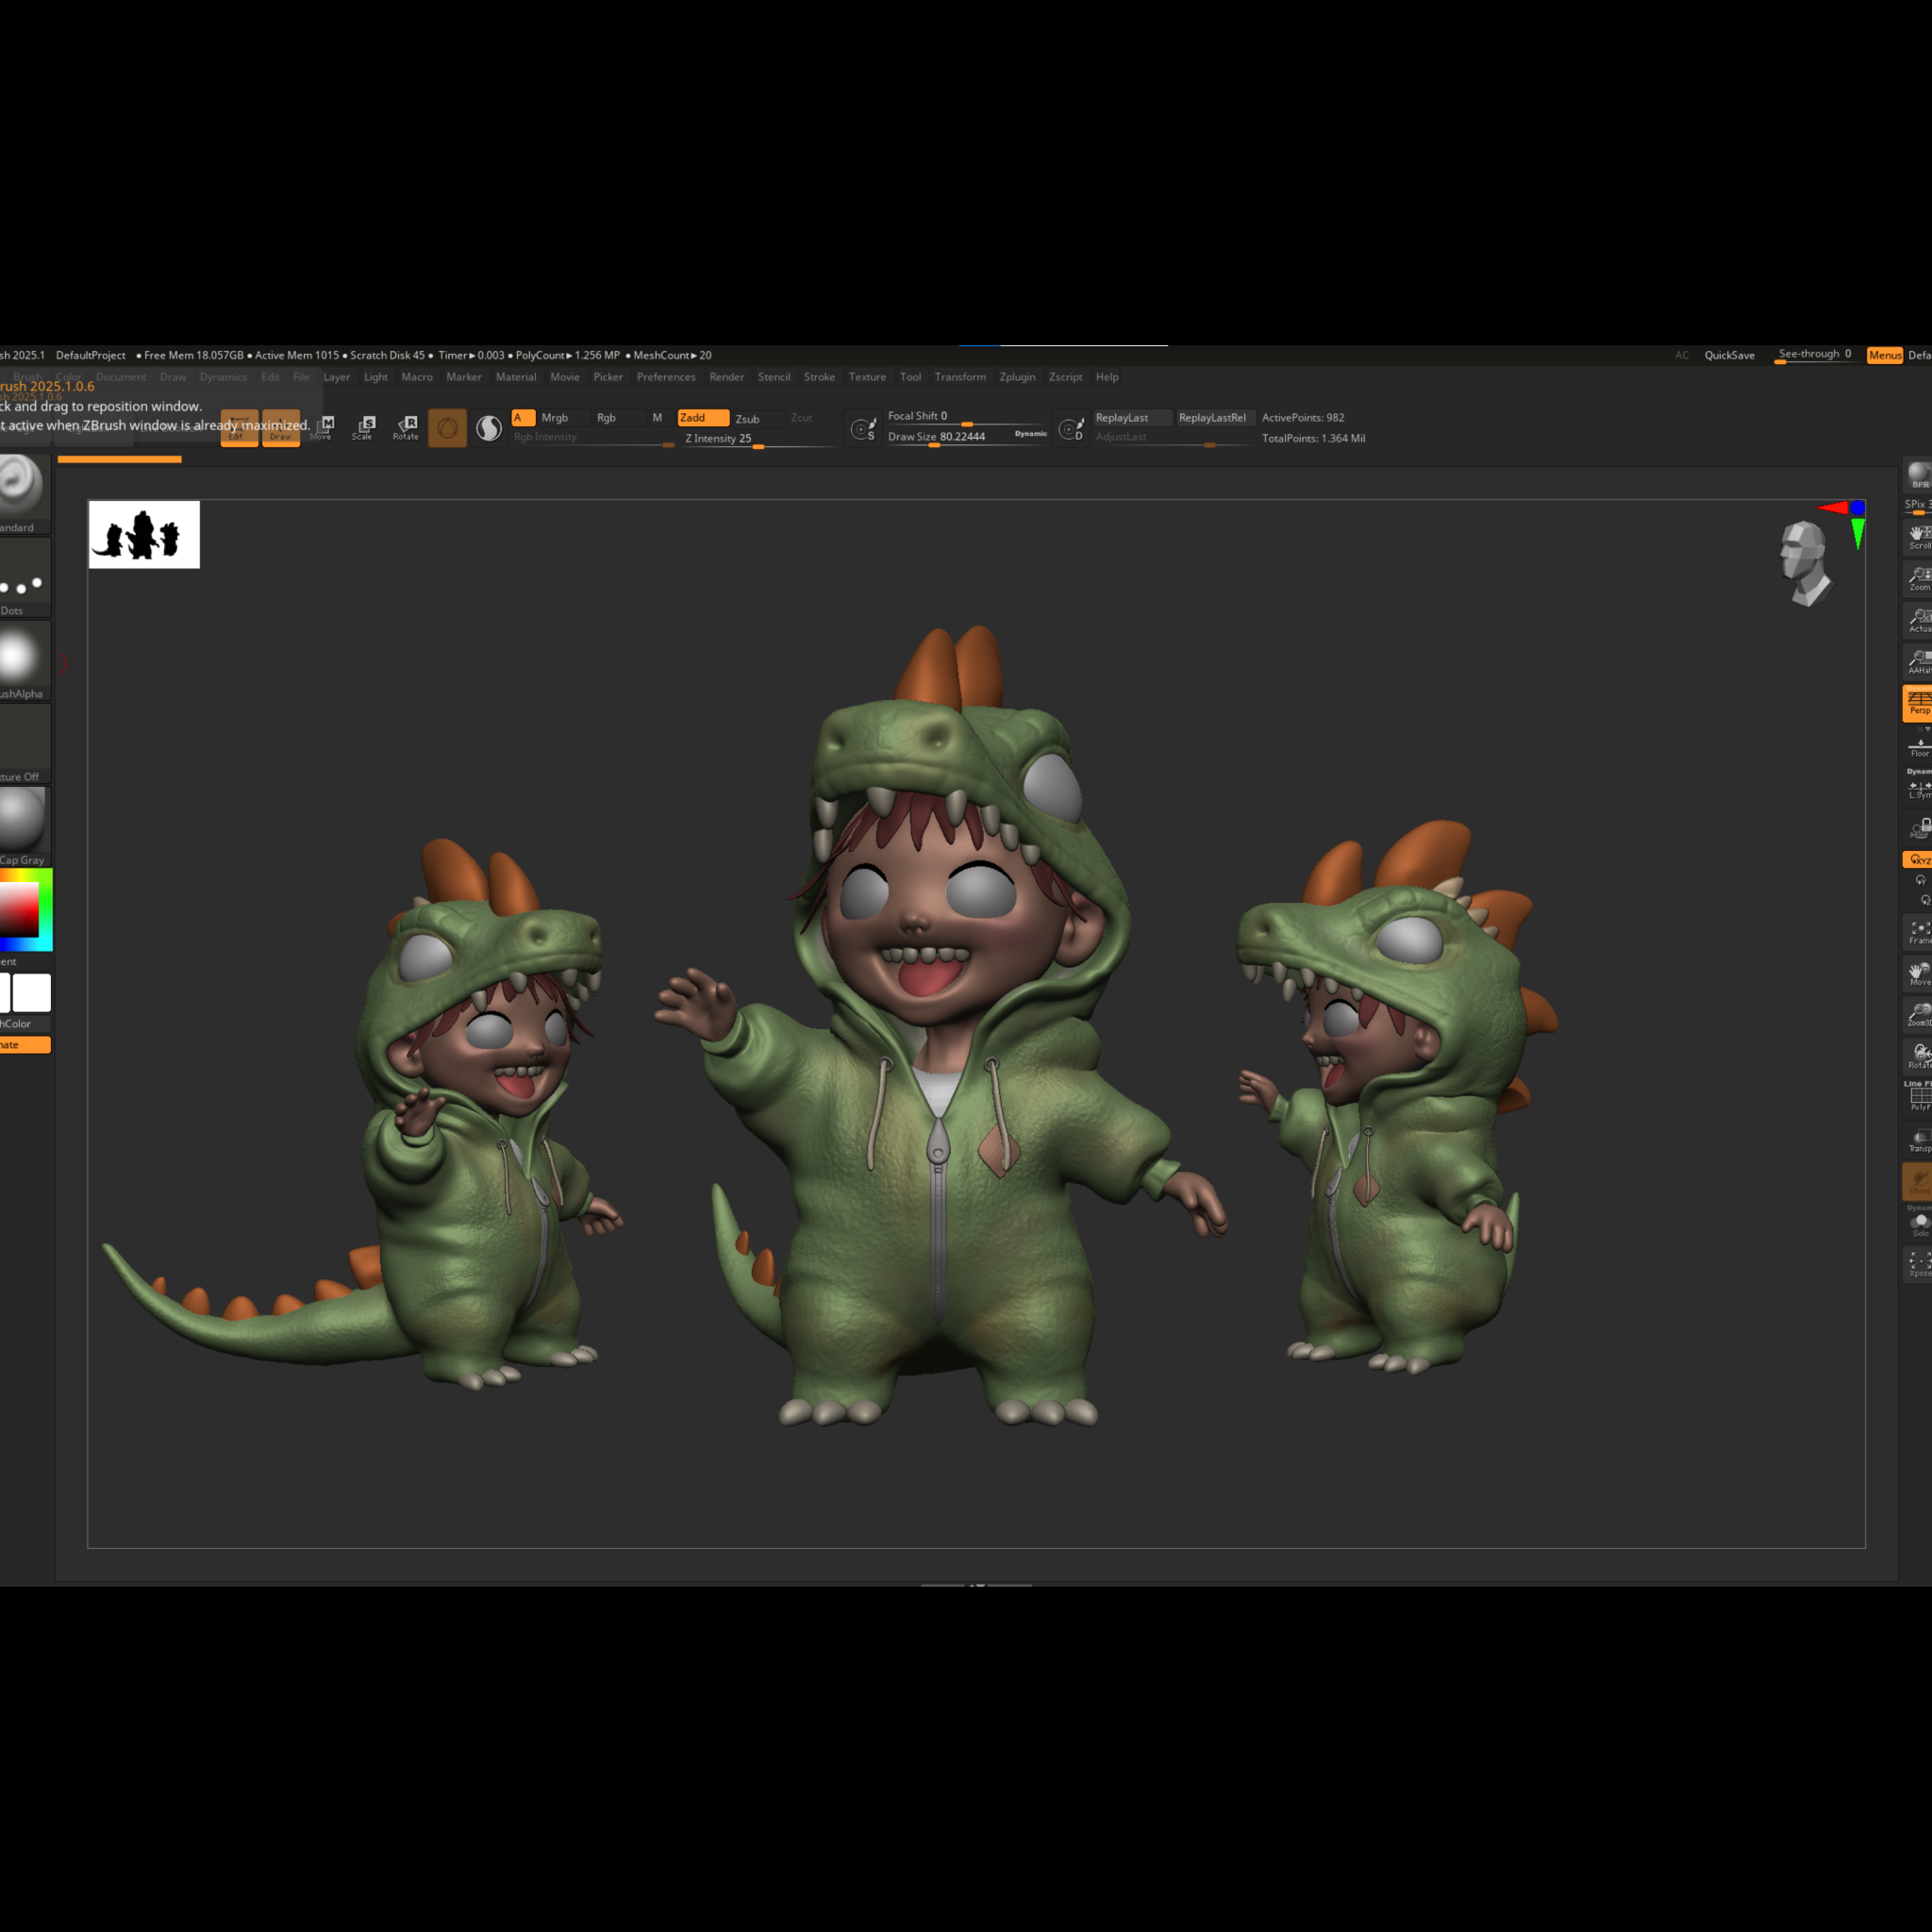Click the Zoom3D icon
1932x1932 pixels.
point(1918,1015)
